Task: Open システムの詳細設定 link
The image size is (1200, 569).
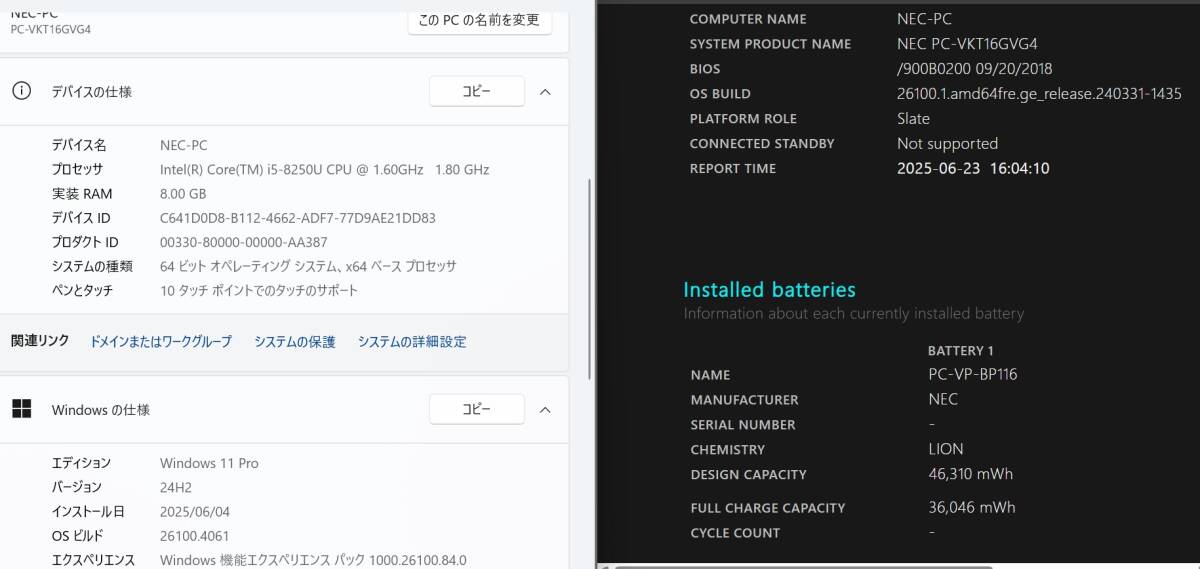Action: 412,341
